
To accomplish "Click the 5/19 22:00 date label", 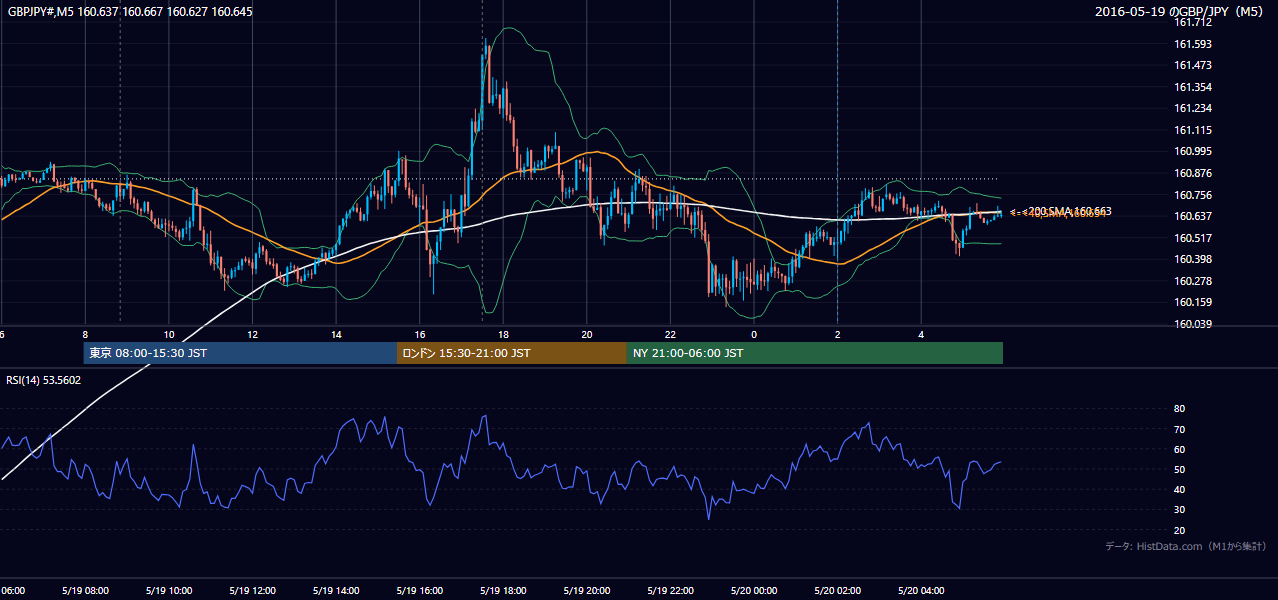I will pyautogui.click(x=670, y=591).
